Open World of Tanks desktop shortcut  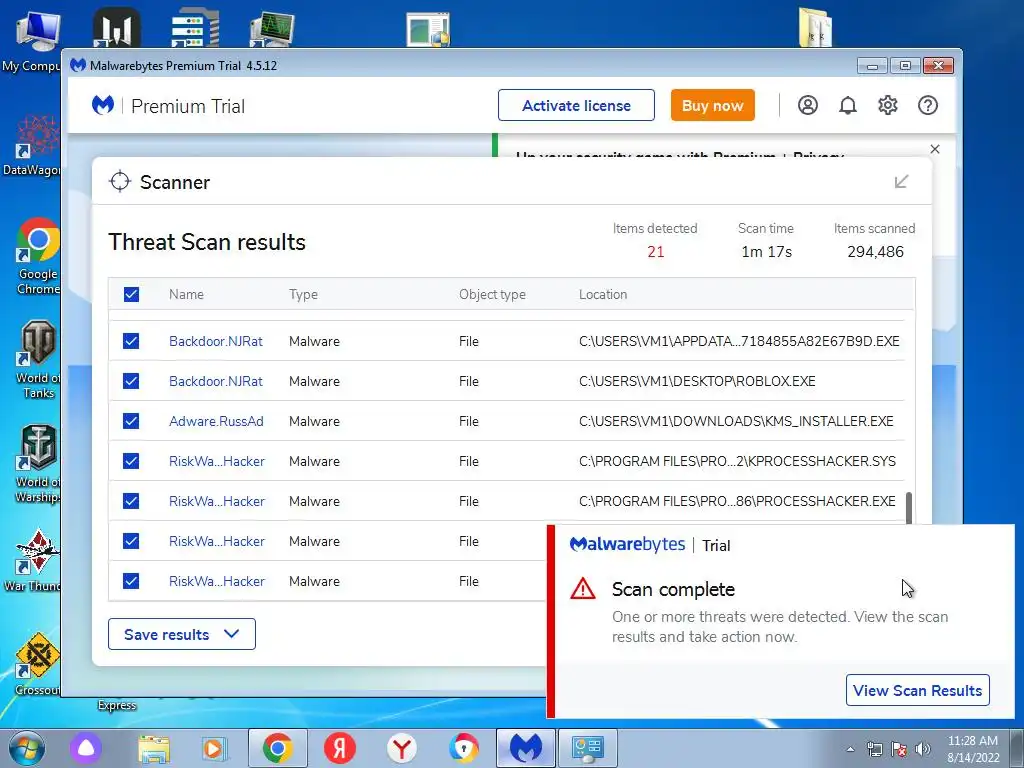(x=38, y=359)
